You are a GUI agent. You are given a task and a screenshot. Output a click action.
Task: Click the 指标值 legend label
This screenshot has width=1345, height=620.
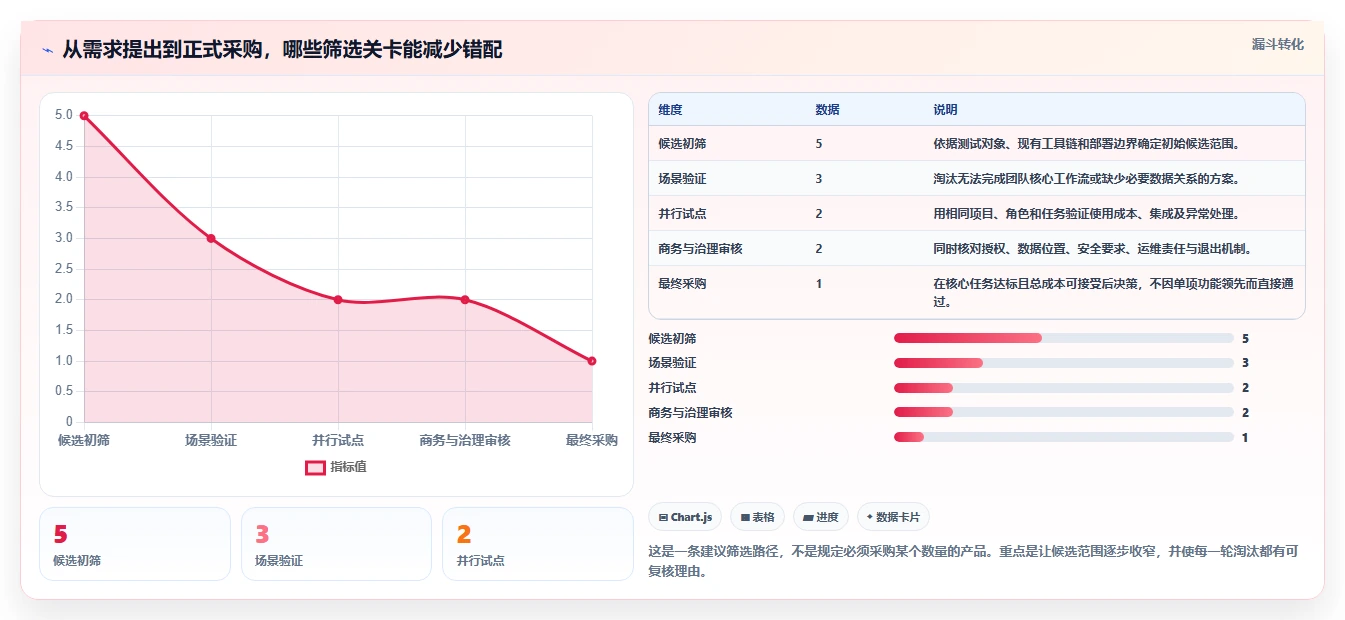tap(348, 467)
